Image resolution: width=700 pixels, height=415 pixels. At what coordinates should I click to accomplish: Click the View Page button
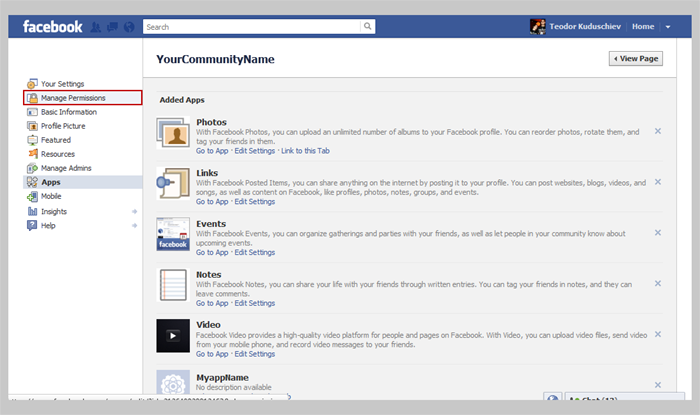pos(636,58)
